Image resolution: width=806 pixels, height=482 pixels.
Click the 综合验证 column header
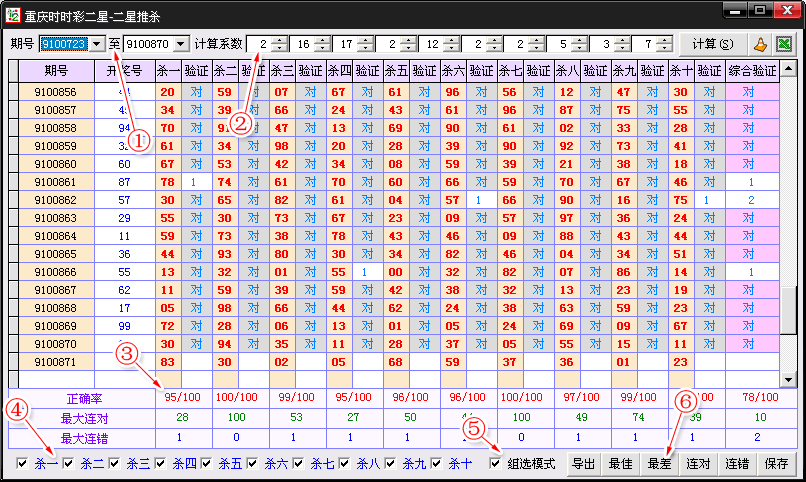[x=752, y=71]
